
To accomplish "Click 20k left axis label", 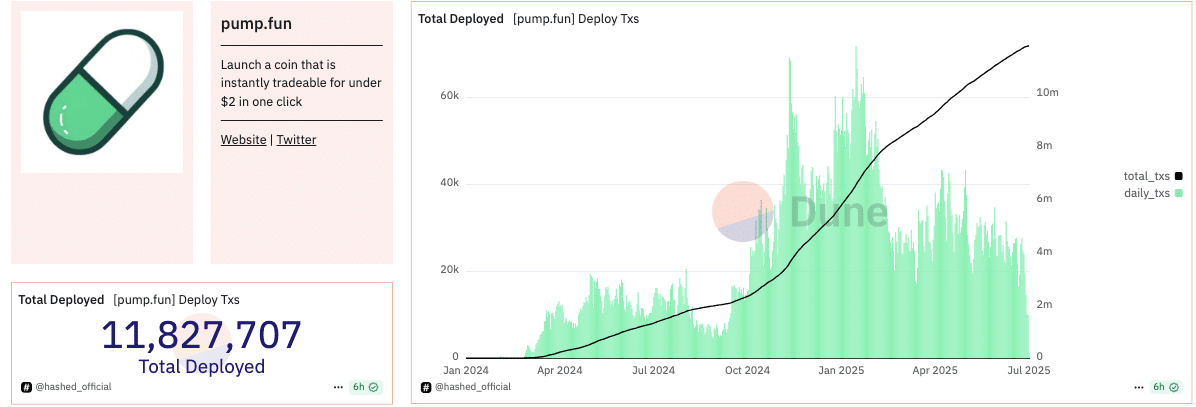I will tap(448, 270).
